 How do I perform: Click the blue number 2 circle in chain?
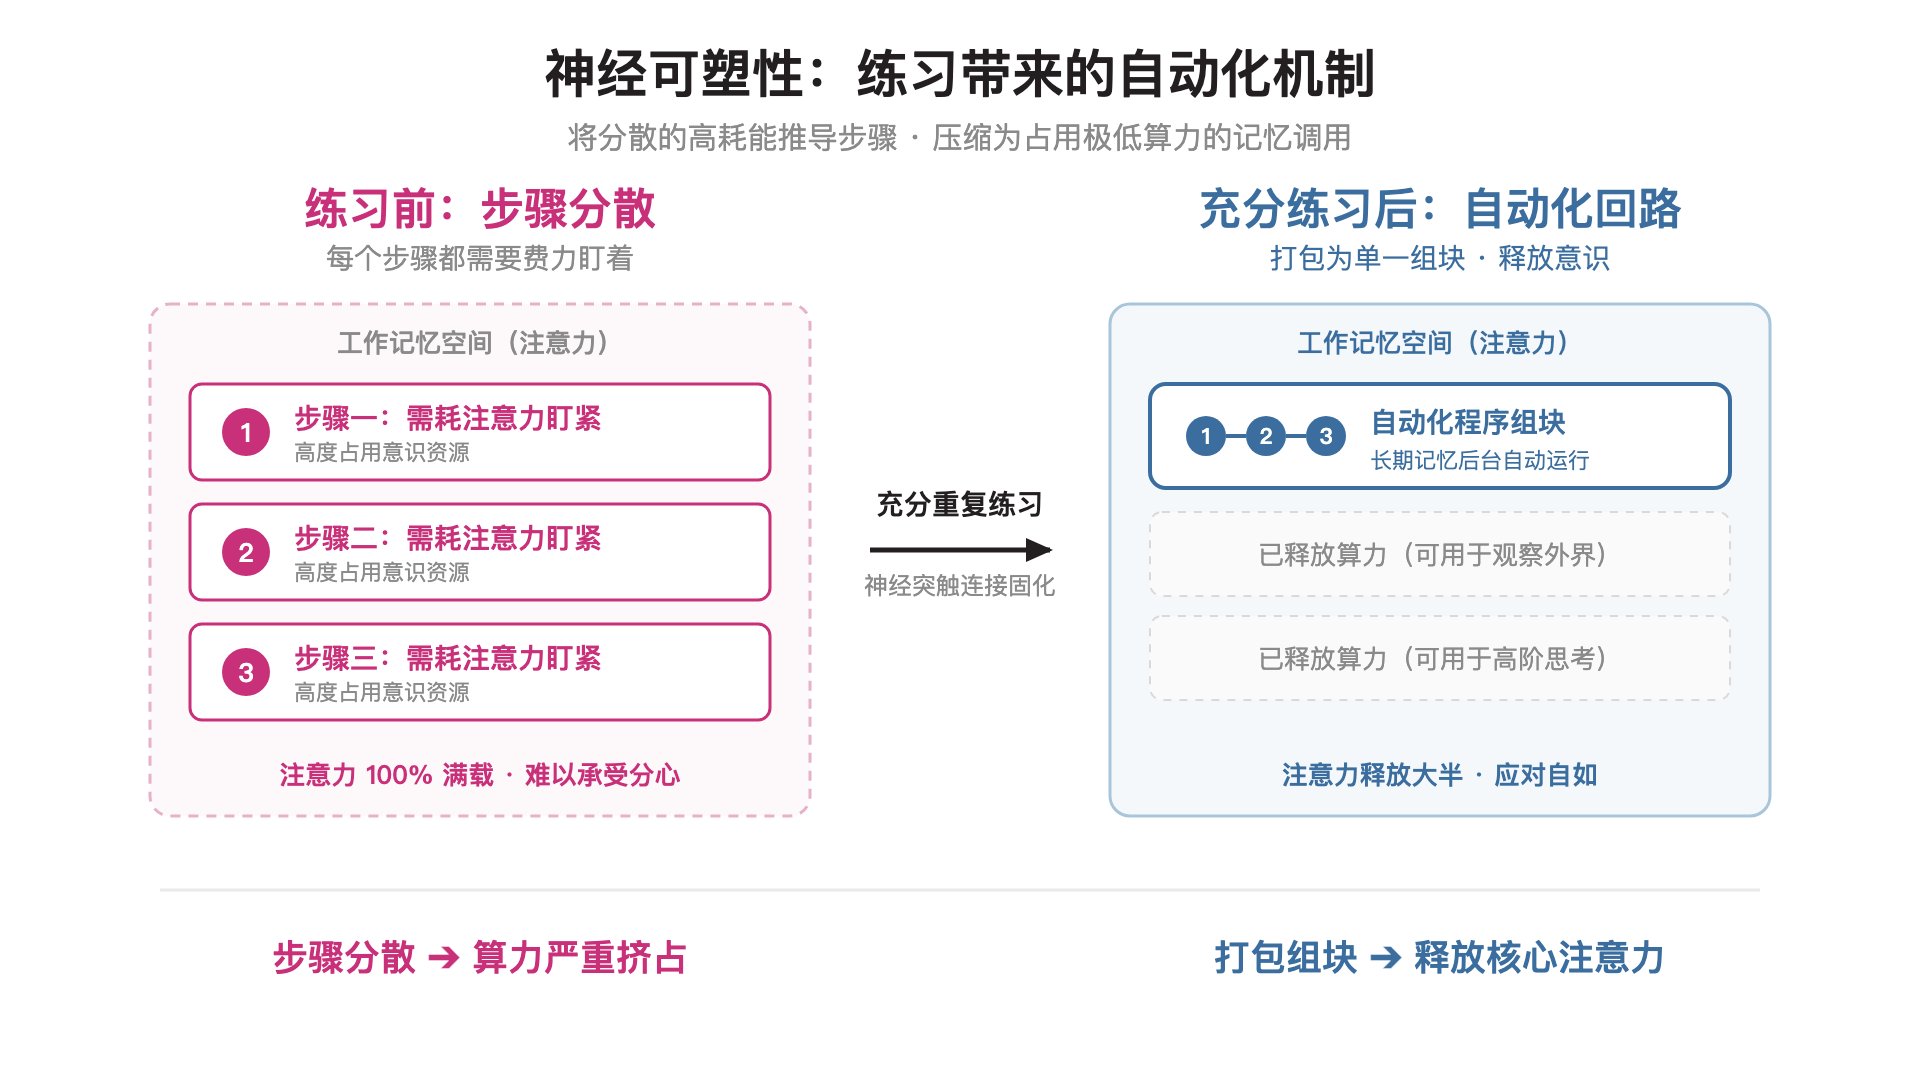pyautogui.click(x=1266, y=436)
